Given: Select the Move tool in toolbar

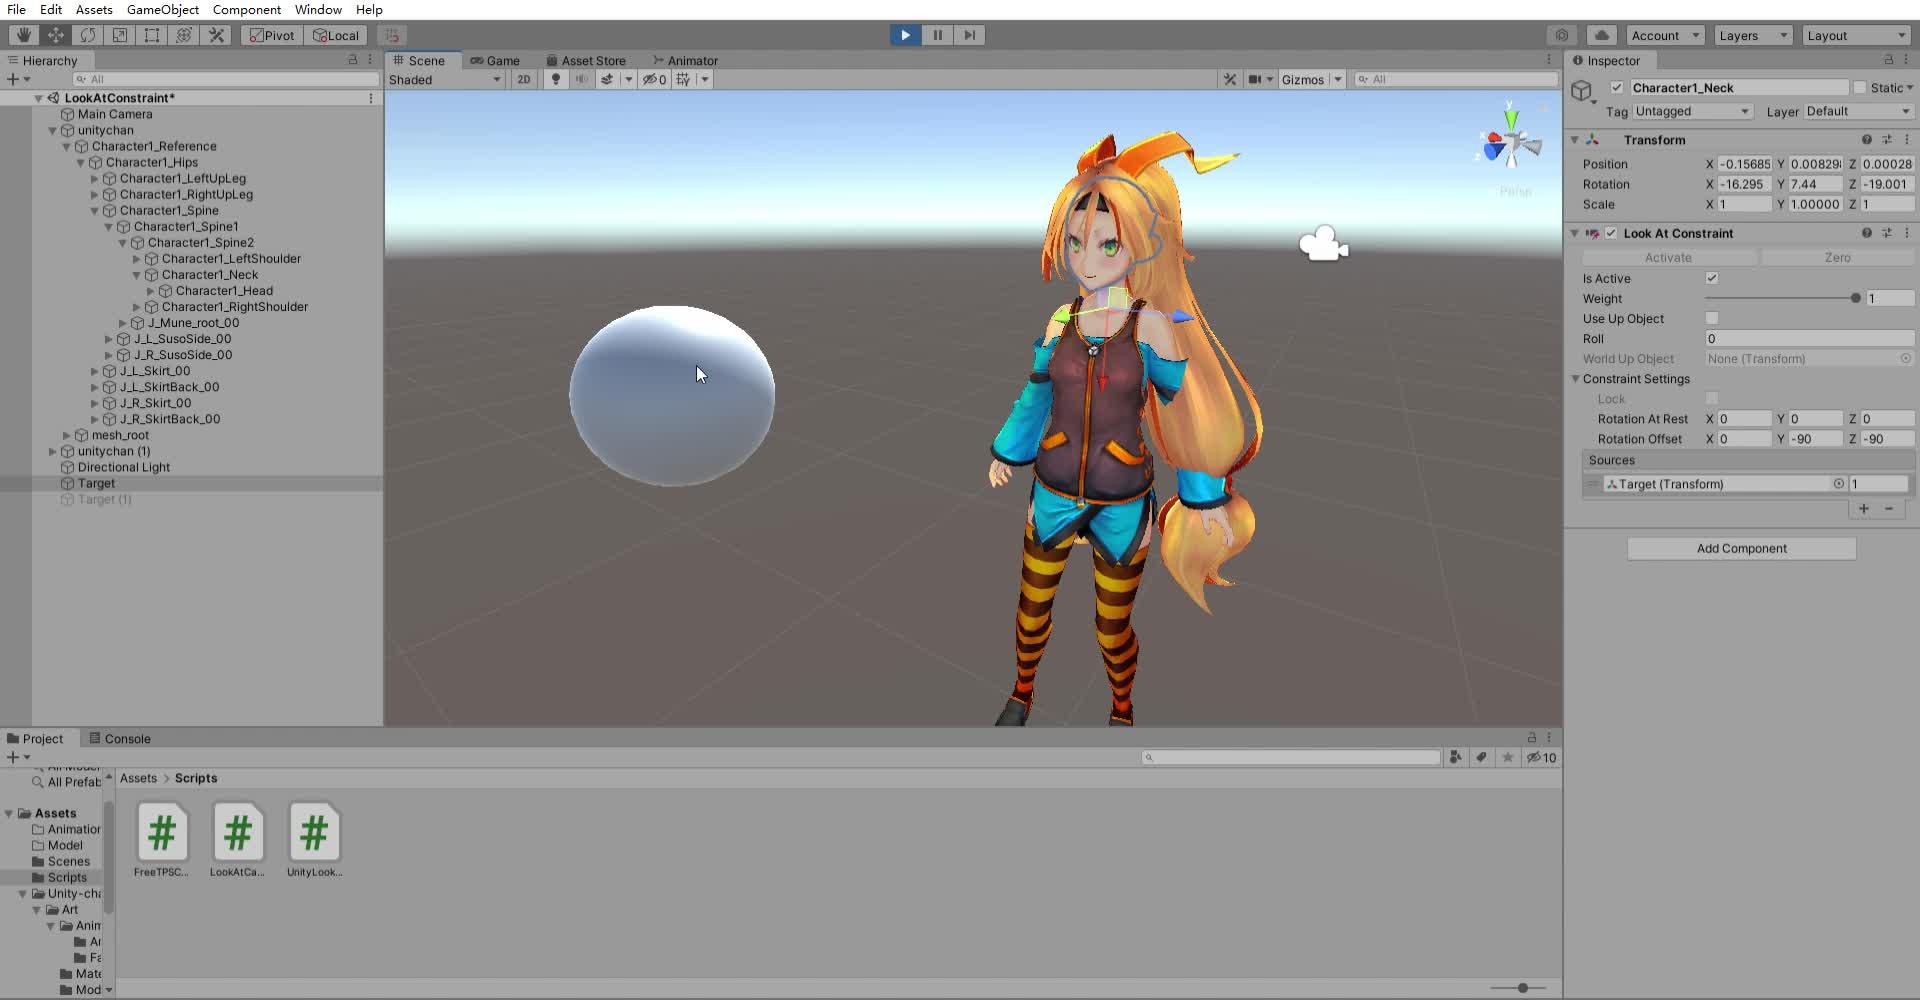Looking at the screenshot, I should (55, 35).
